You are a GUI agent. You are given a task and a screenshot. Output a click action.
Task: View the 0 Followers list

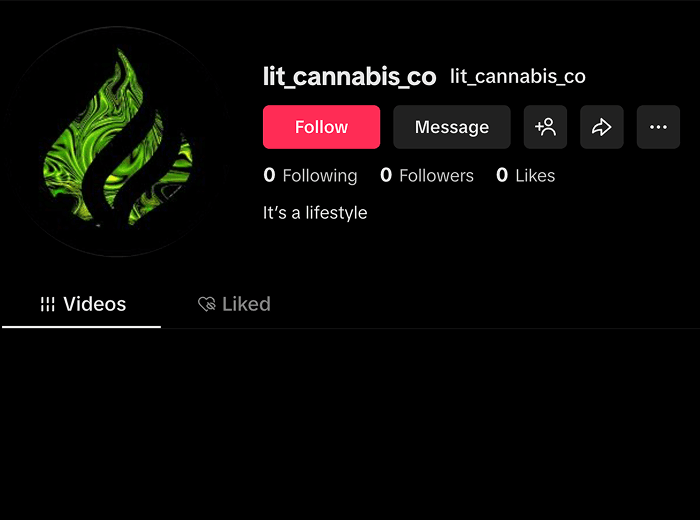pyautogui.click(x=427, y=175)
